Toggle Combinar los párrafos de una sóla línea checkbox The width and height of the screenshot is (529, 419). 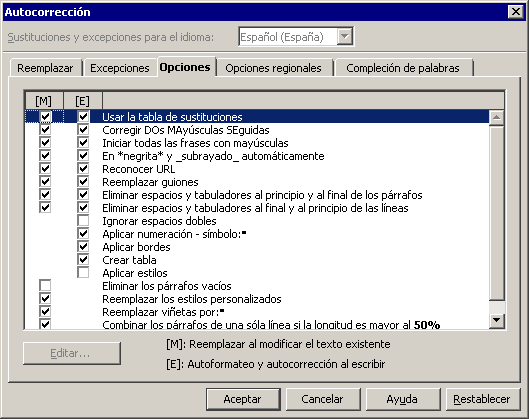point(45,324)
